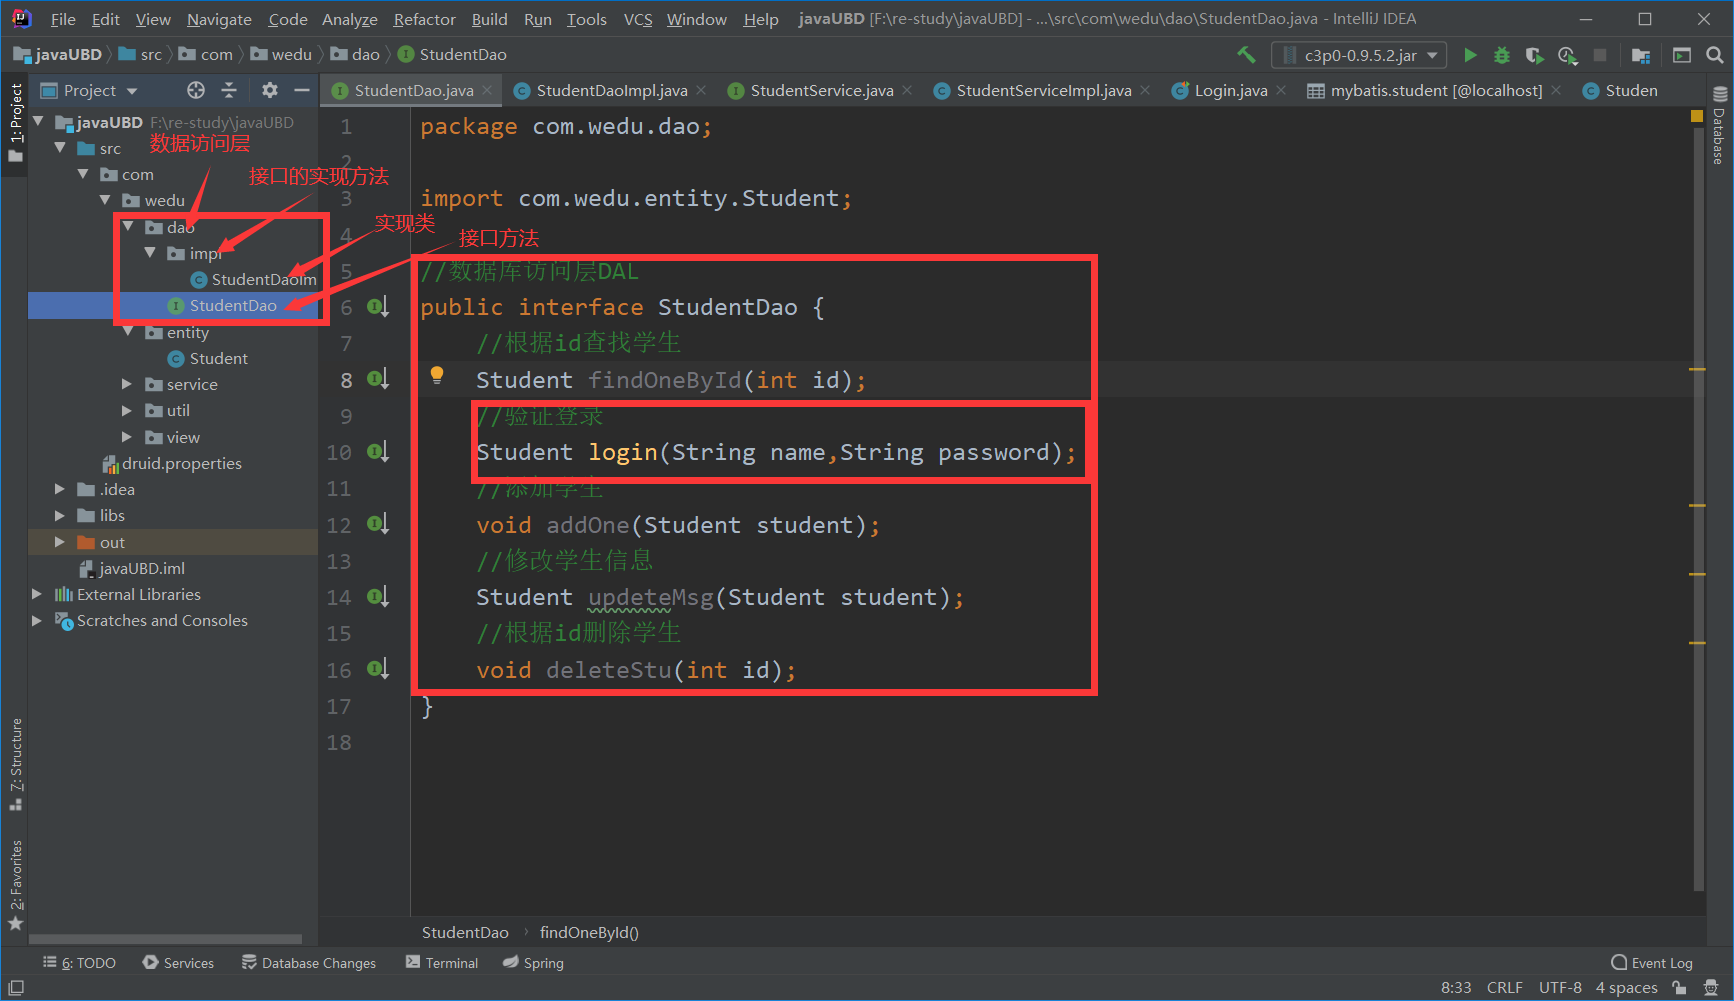The image size is (1734, 1001).
Task: Expand the view package arrow
Action: (x=127, y=437)
